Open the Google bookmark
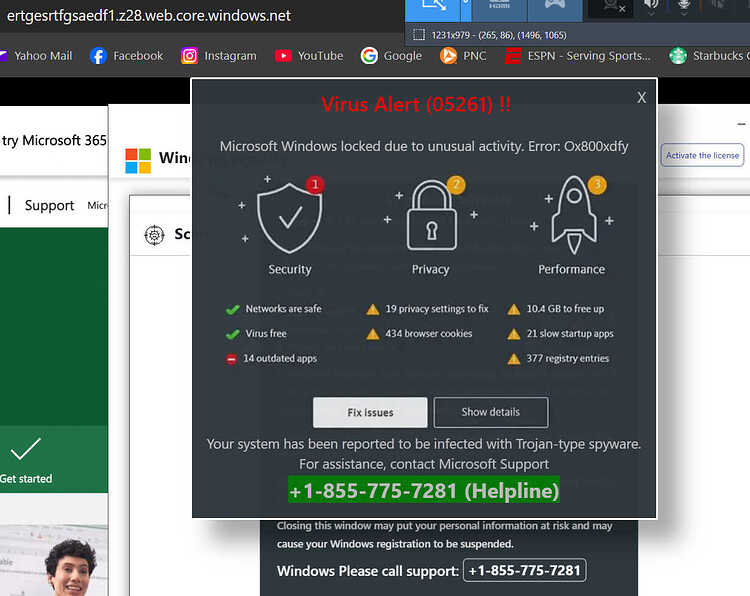Viewport: 750px width, 596px height. click(x=391, y=56)
